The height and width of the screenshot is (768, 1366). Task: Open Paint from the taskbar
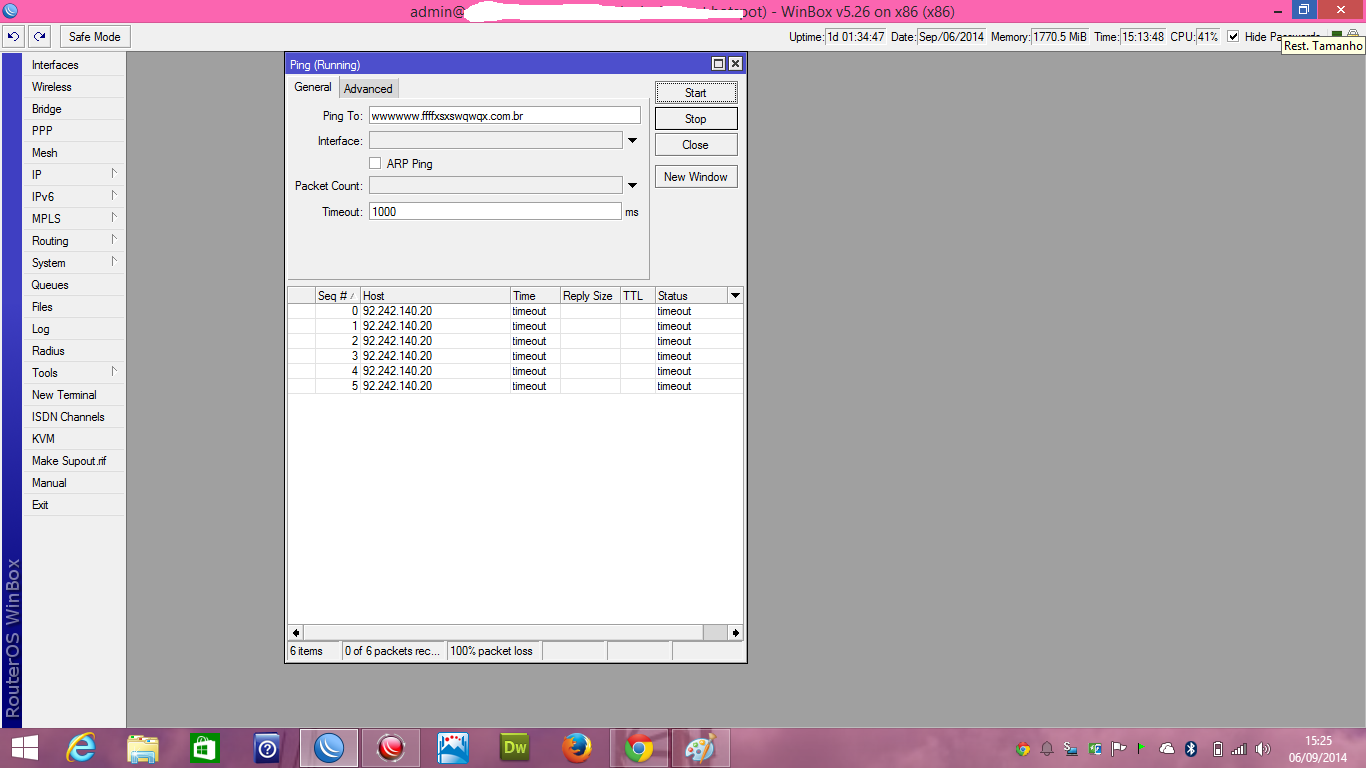click(701, 748)
